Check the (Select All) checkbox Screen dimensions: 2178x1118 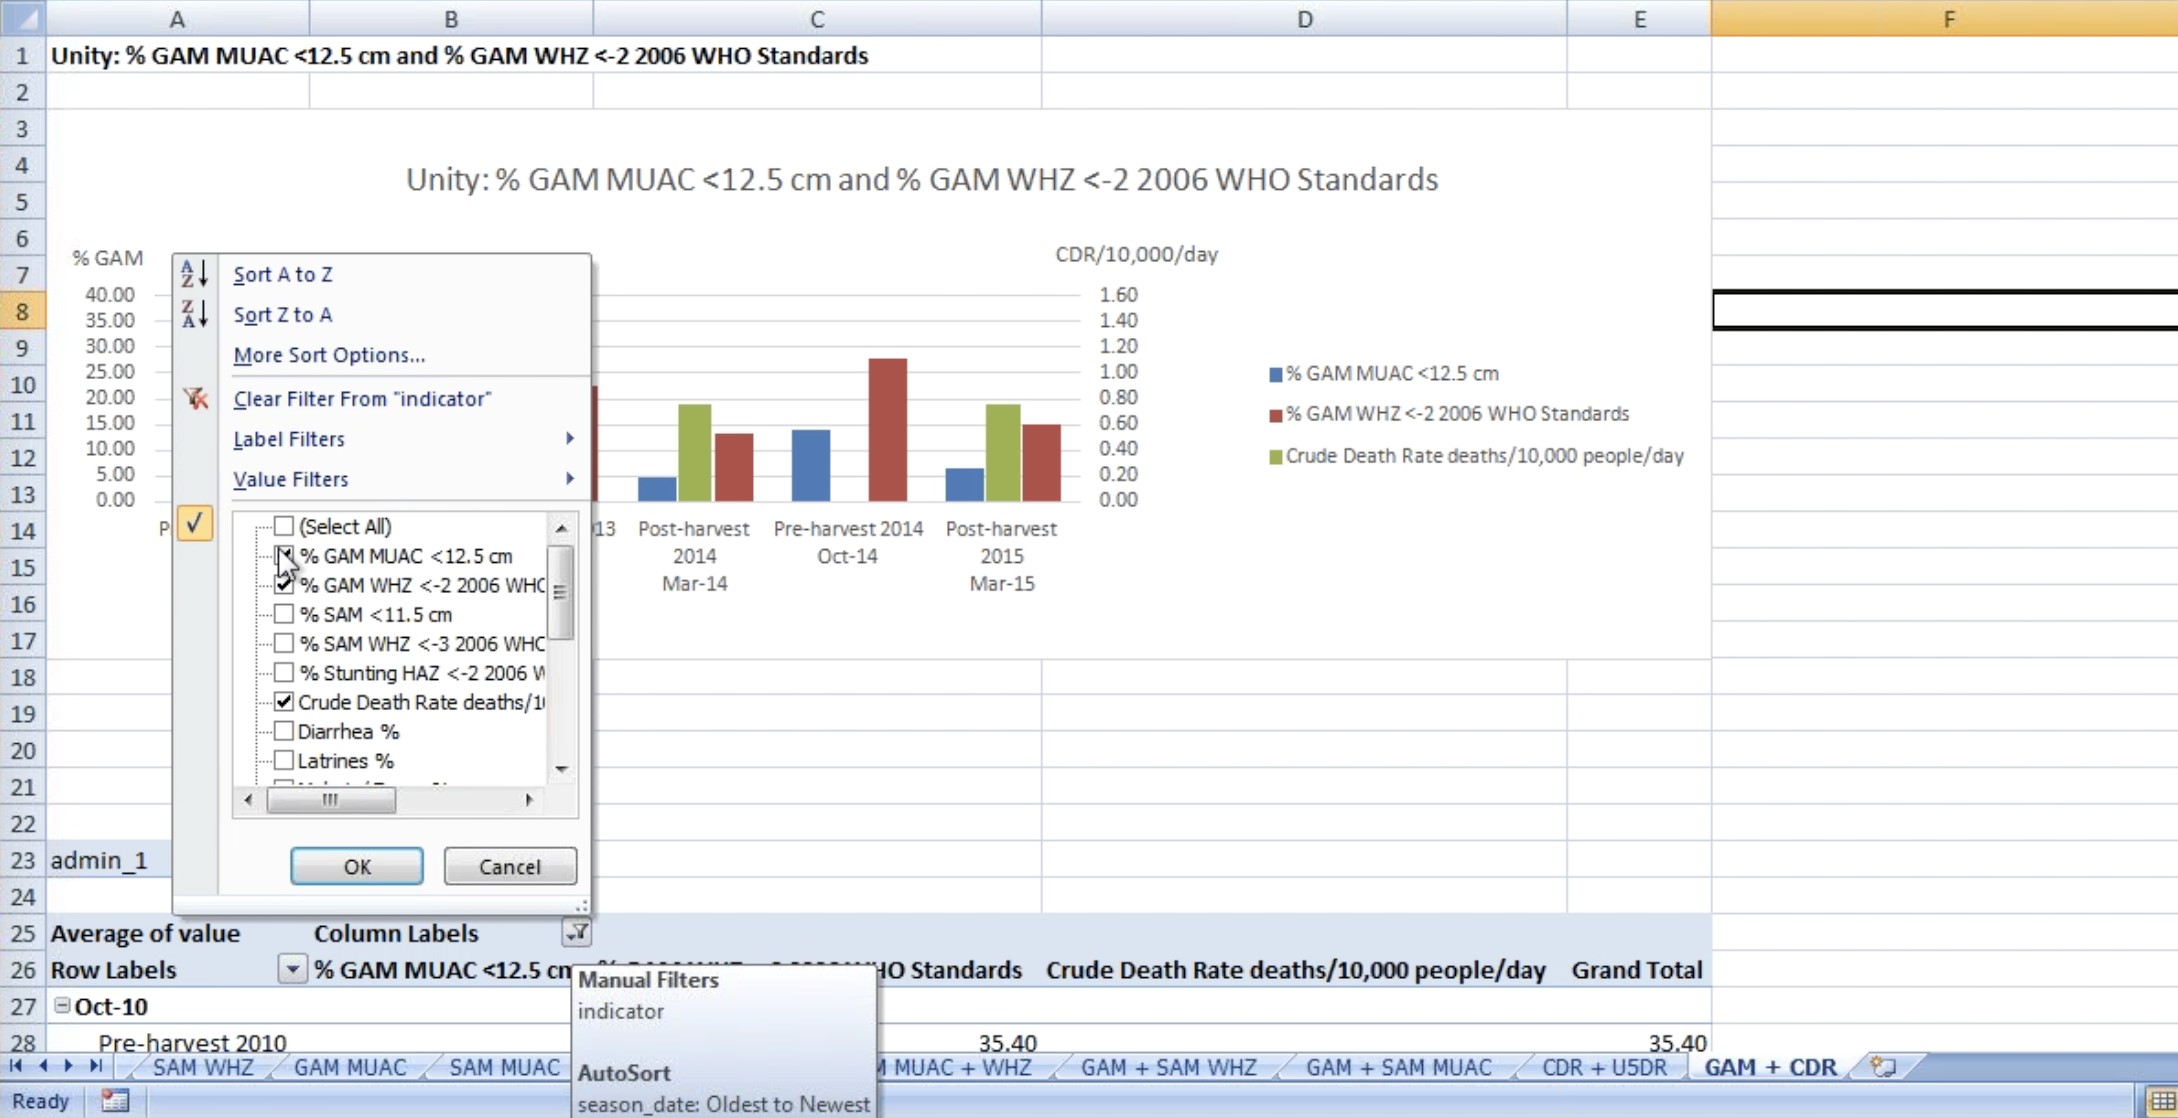point(284,526)
